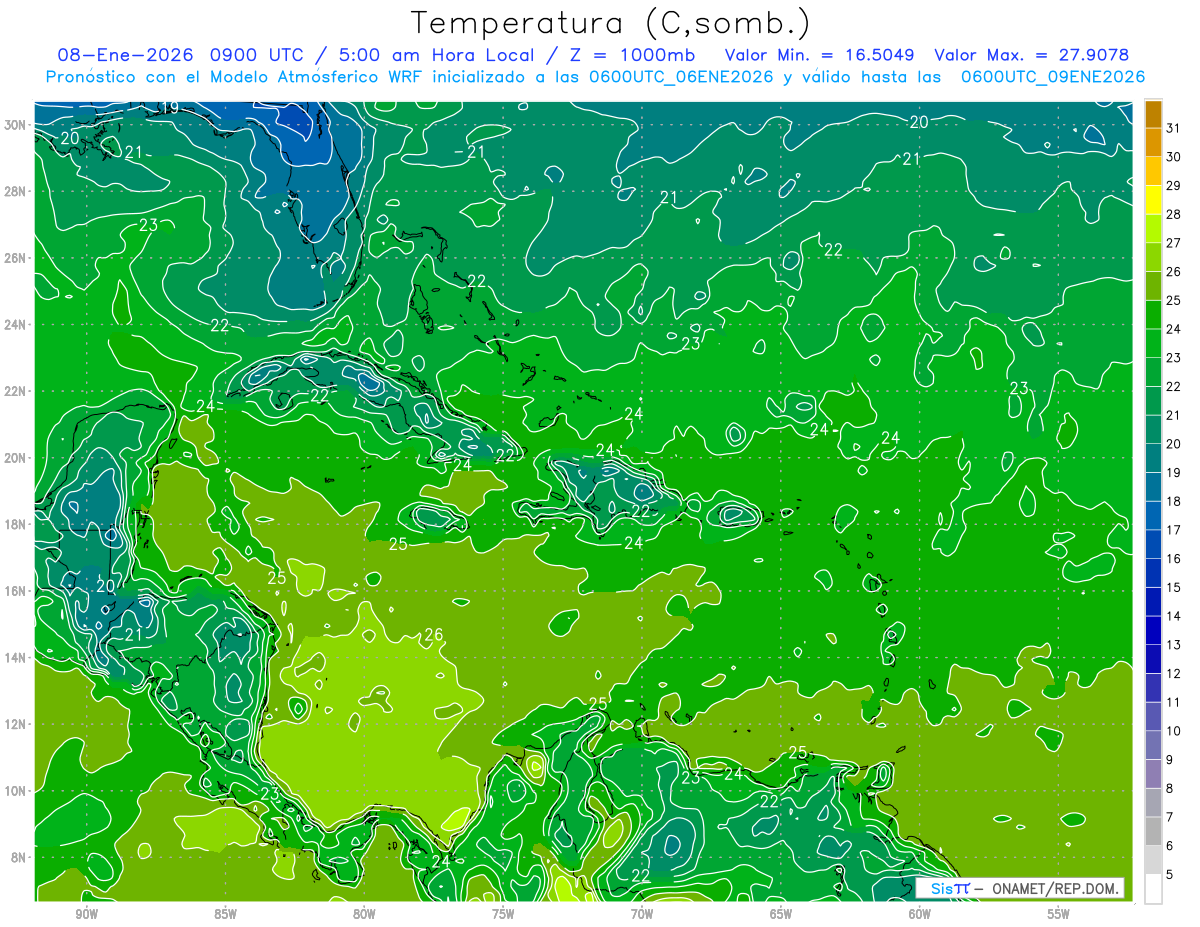Image resolution: width=1200 pixels, height=927 pixels.
Task: Click the '14N' latitude axis label
Action: (x=16, y=658)
